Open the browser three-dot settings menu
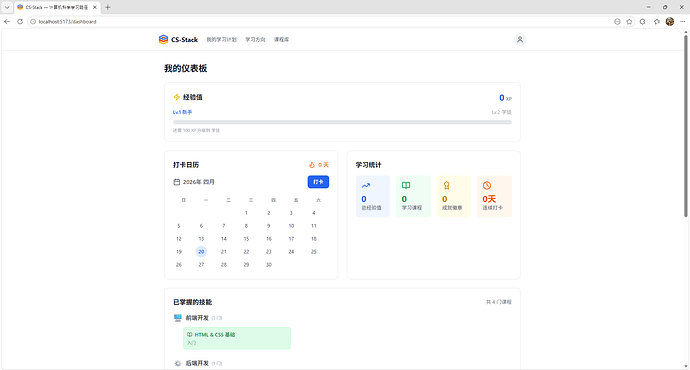This screenshot has height=370, width=690. (683, 22)
